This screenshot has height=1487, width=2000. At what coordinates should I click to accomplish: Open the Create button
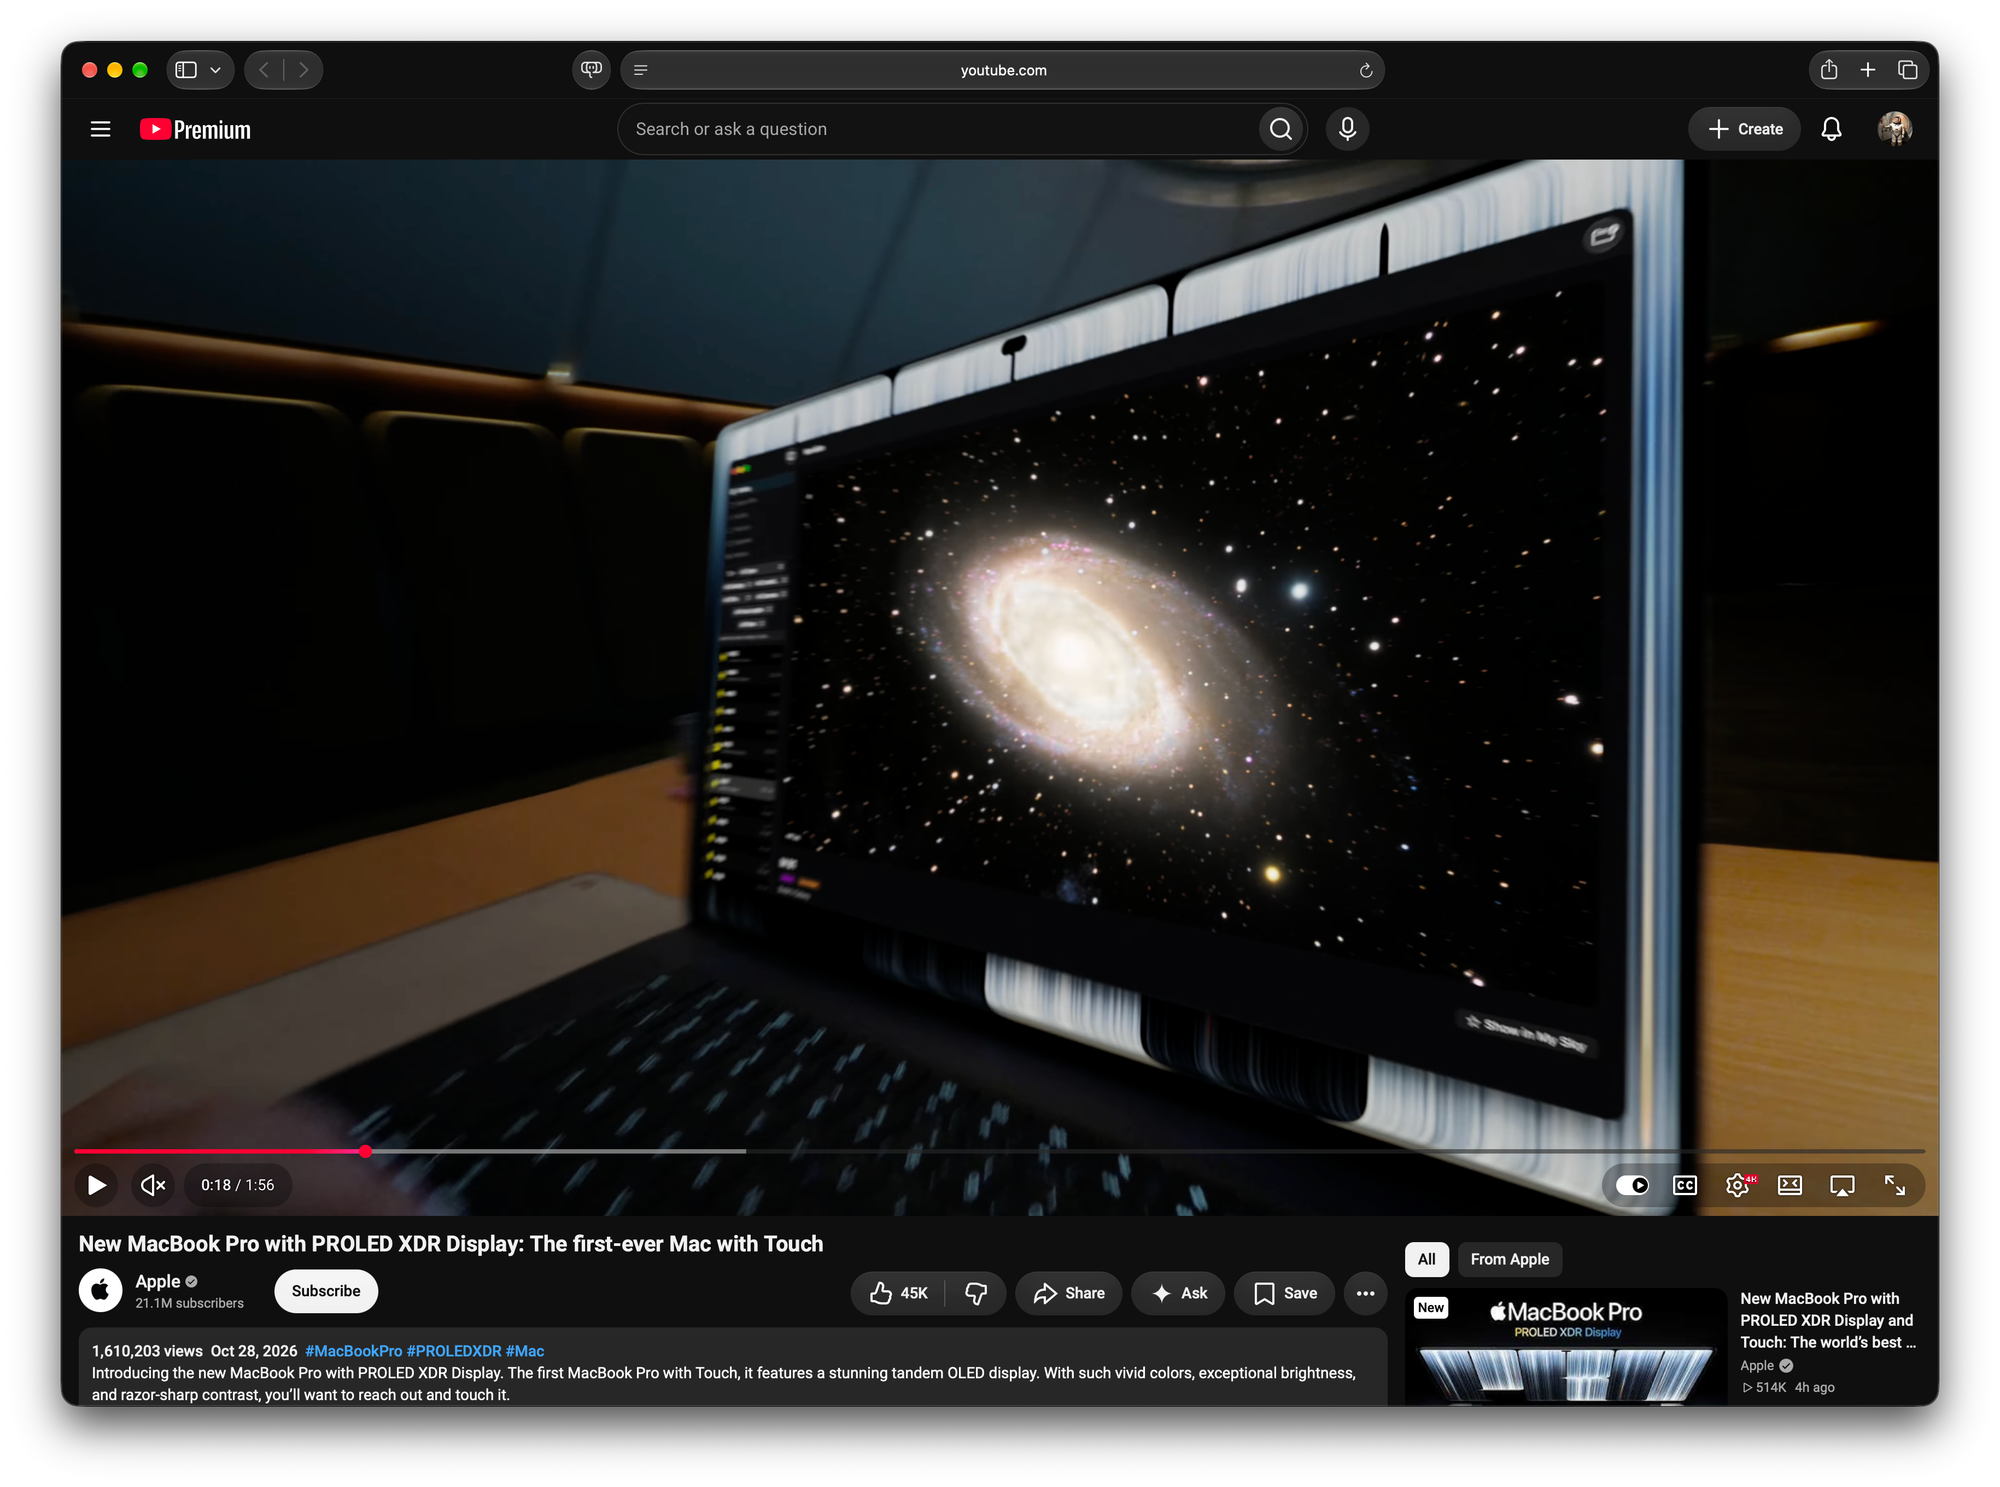[1745, 129]
